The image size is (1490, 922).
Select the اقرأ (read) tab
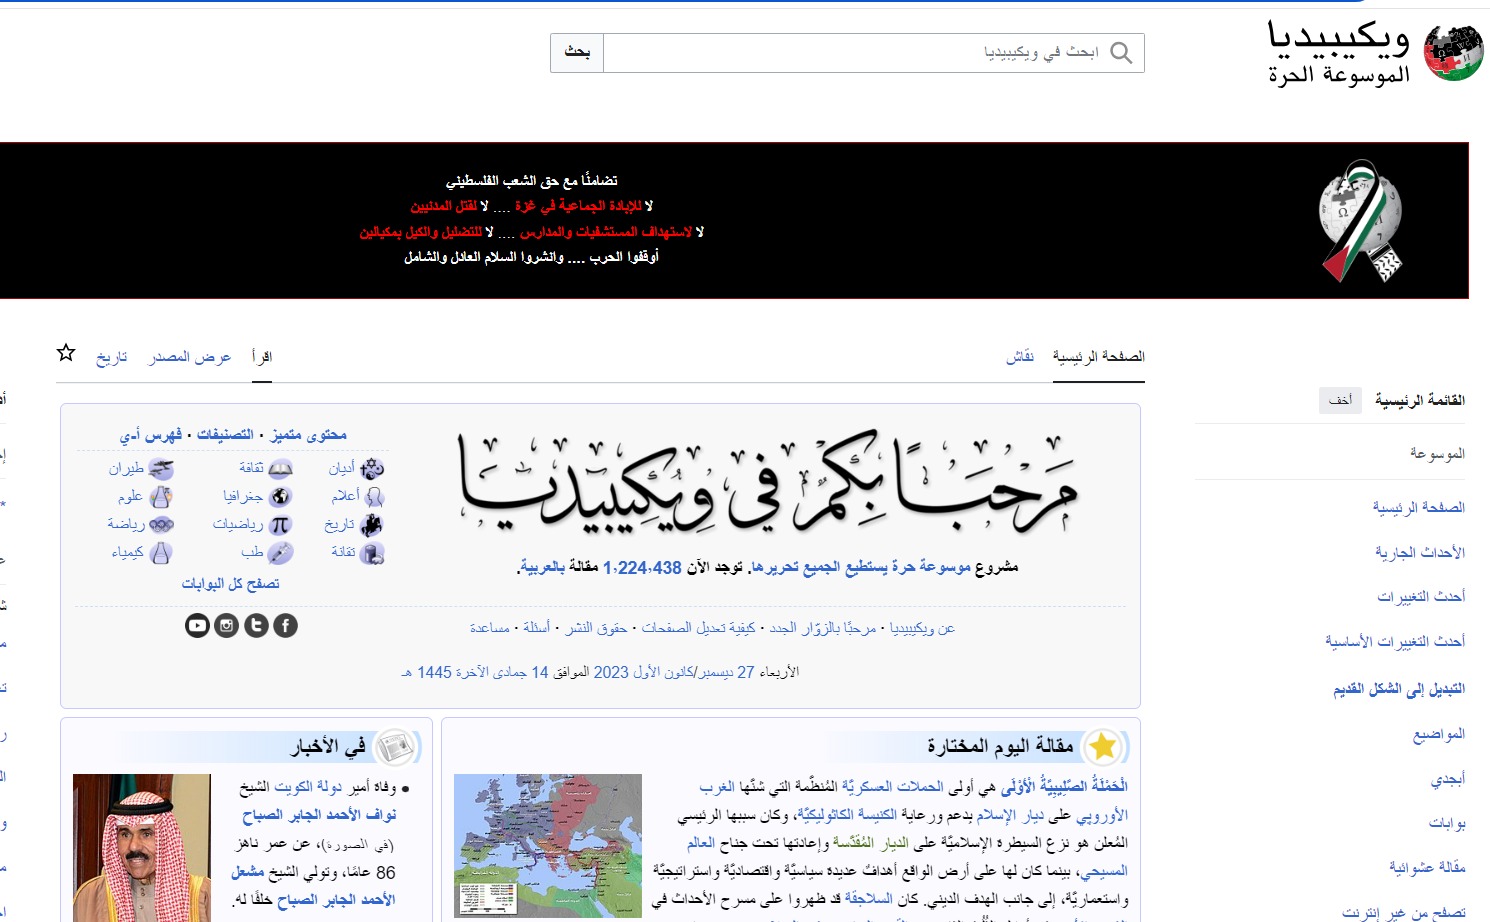coord(262,357)
